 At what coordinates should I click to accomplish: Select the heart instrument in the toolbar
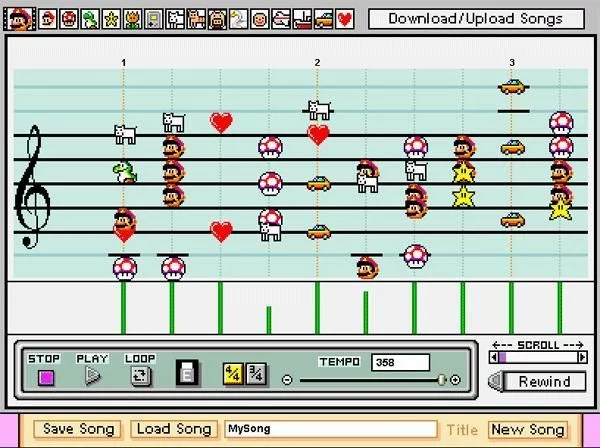[x=345, y=19]
